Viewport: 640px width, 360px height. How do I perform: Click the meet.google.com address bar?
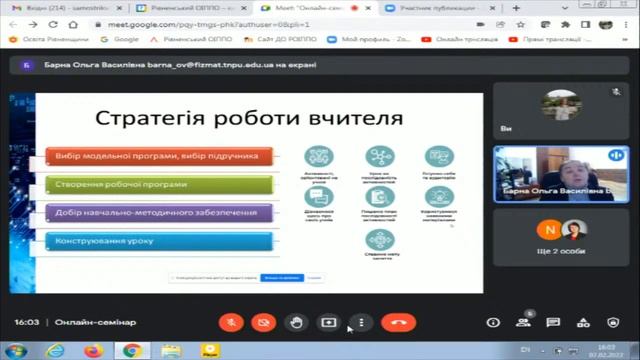point(286,25)
